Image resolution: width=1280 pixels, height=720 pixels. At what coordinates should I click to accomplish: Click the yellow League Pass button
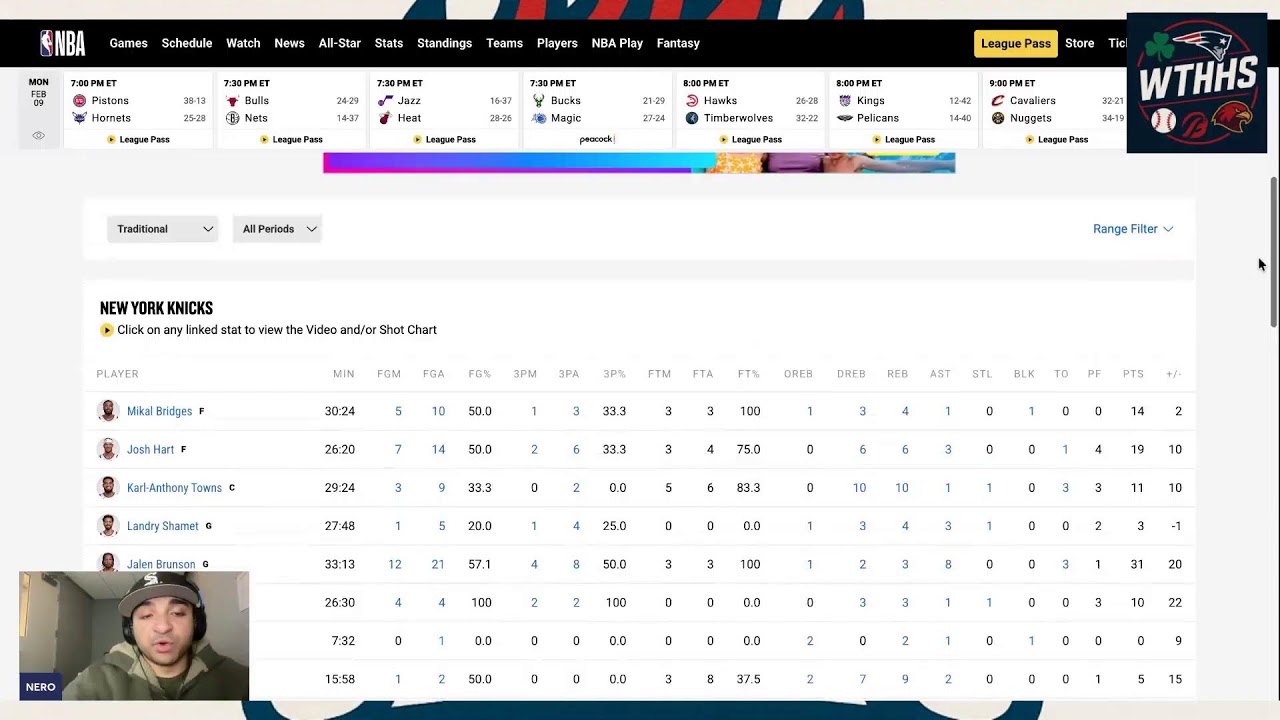(1015, 43)
